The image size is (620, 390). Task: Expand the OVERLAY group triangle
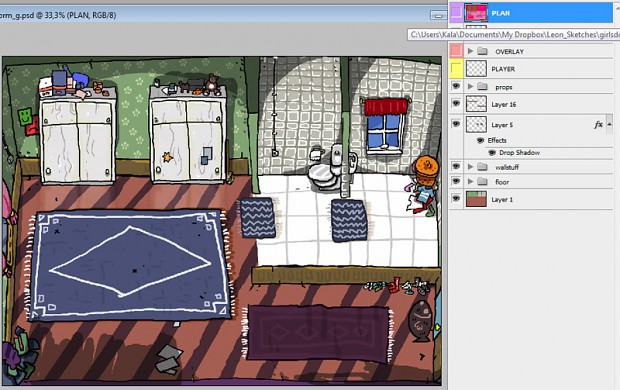pos(470,51)
